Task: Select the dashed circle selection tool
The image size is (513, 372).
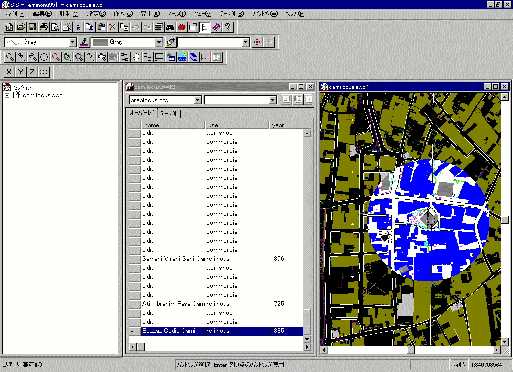Action: [x=44, y=57]
